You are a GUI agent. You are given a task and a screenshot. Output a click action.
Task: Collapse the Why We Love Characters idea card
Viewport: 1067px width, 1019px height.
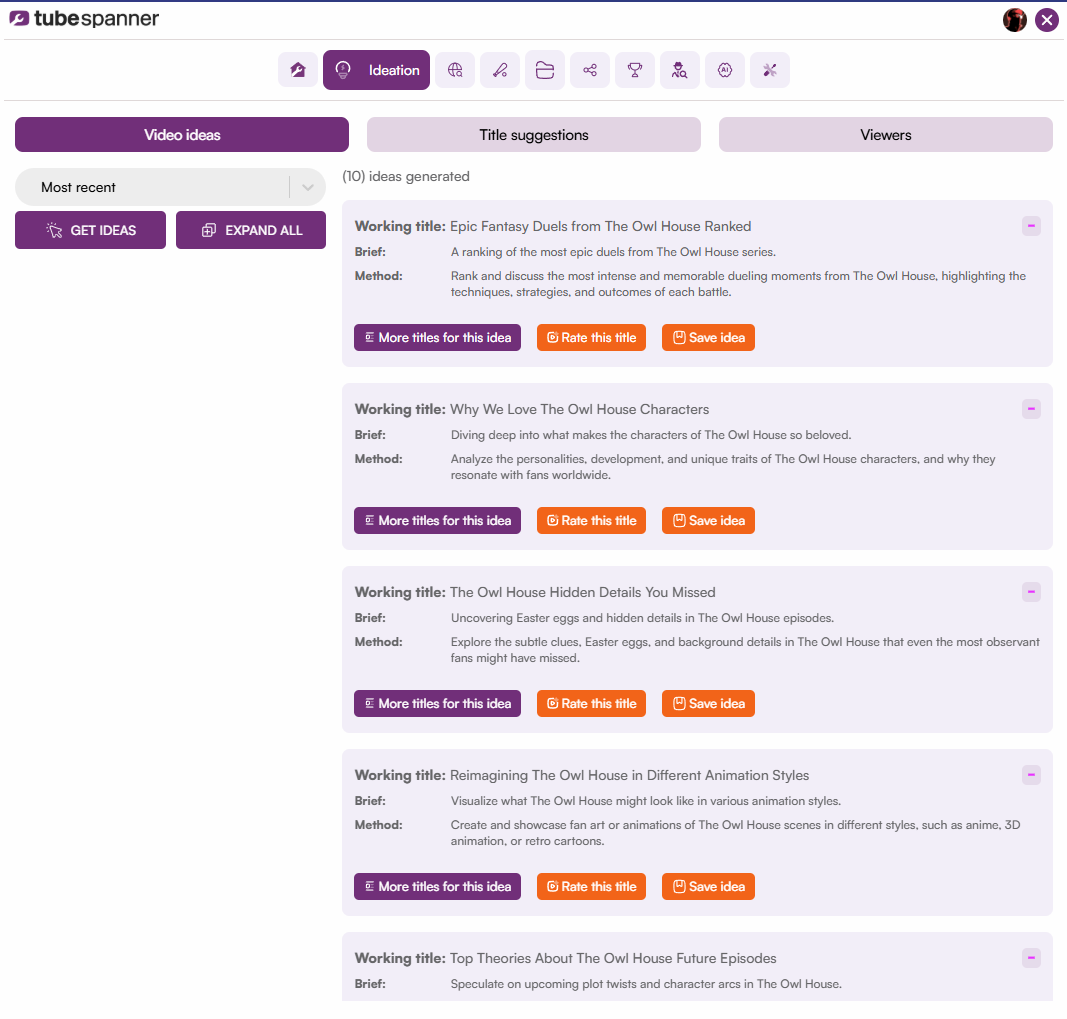[1031, 409]
